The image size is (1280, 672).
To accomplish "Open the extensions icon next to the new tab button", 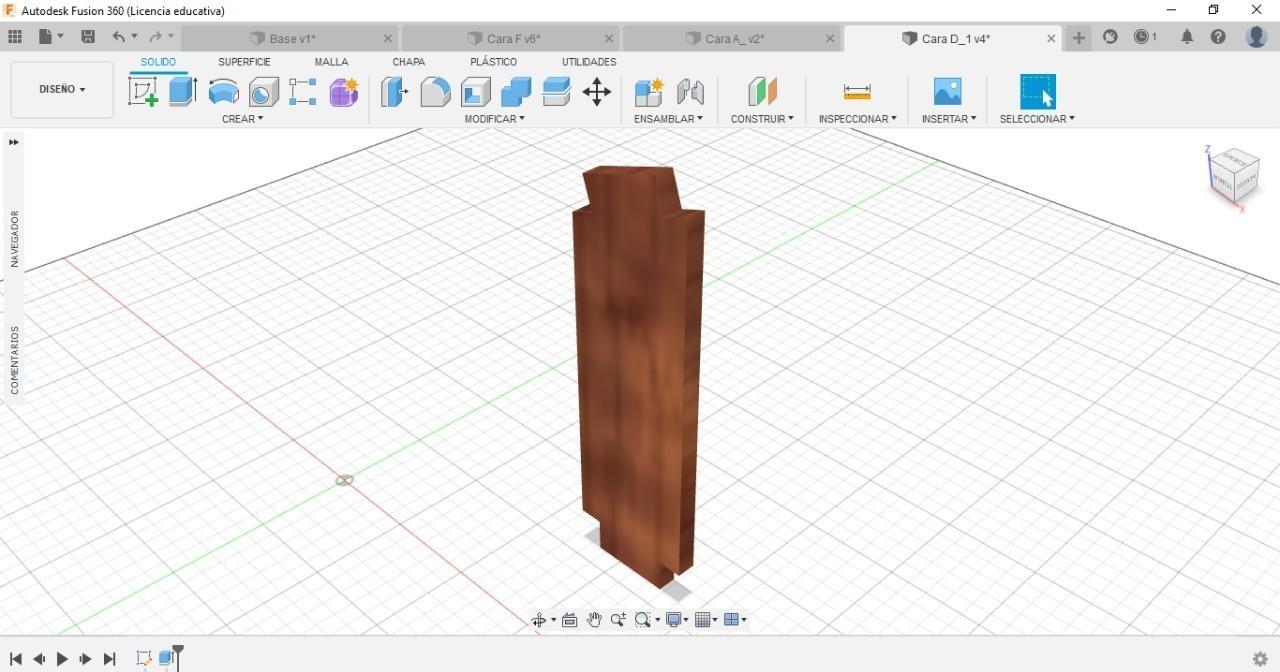I will [x=1110, y=37].
